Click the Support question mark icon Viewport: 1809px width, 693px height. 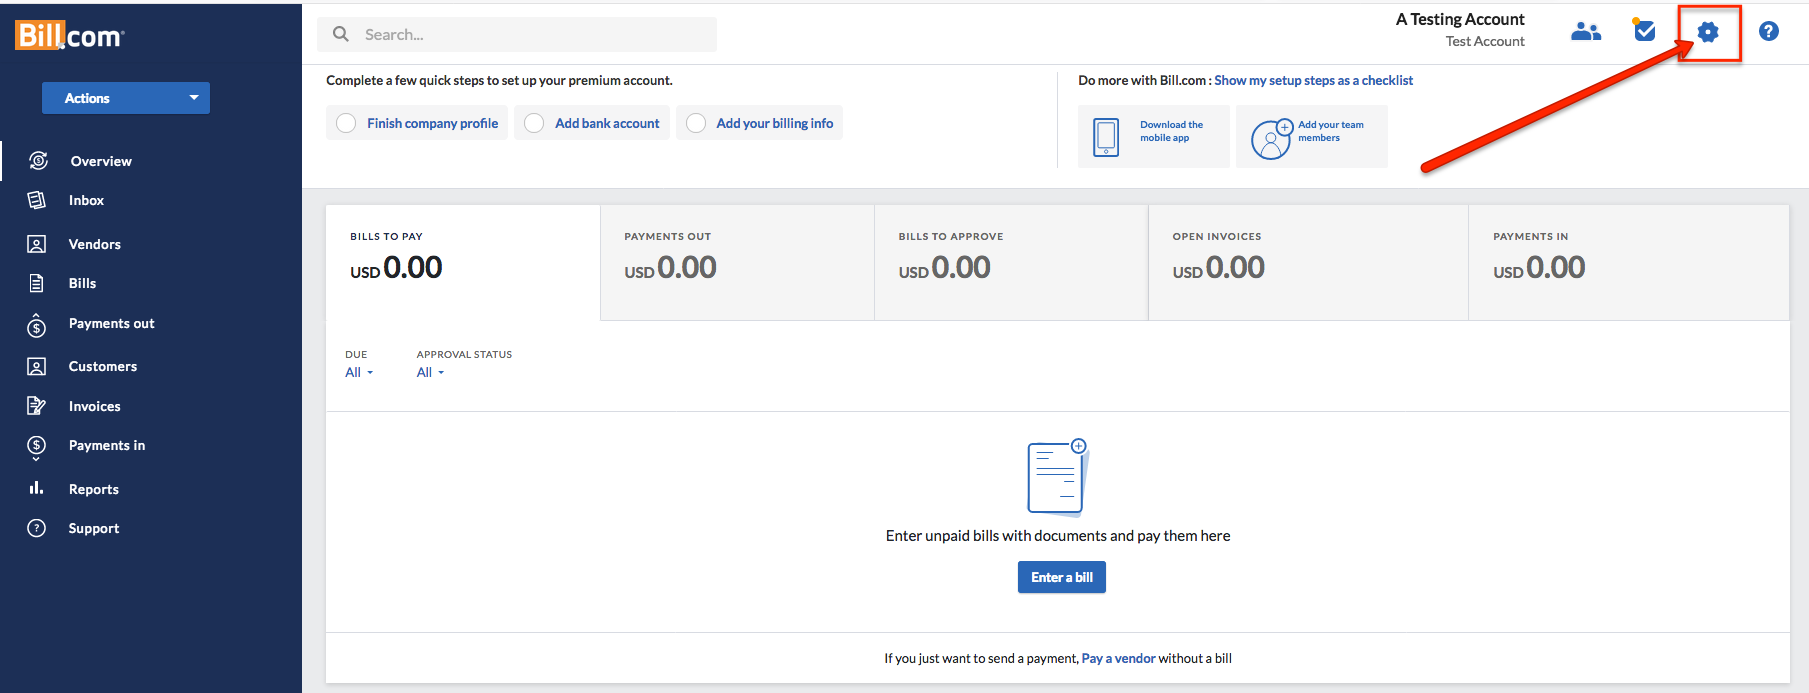point(37,528)
